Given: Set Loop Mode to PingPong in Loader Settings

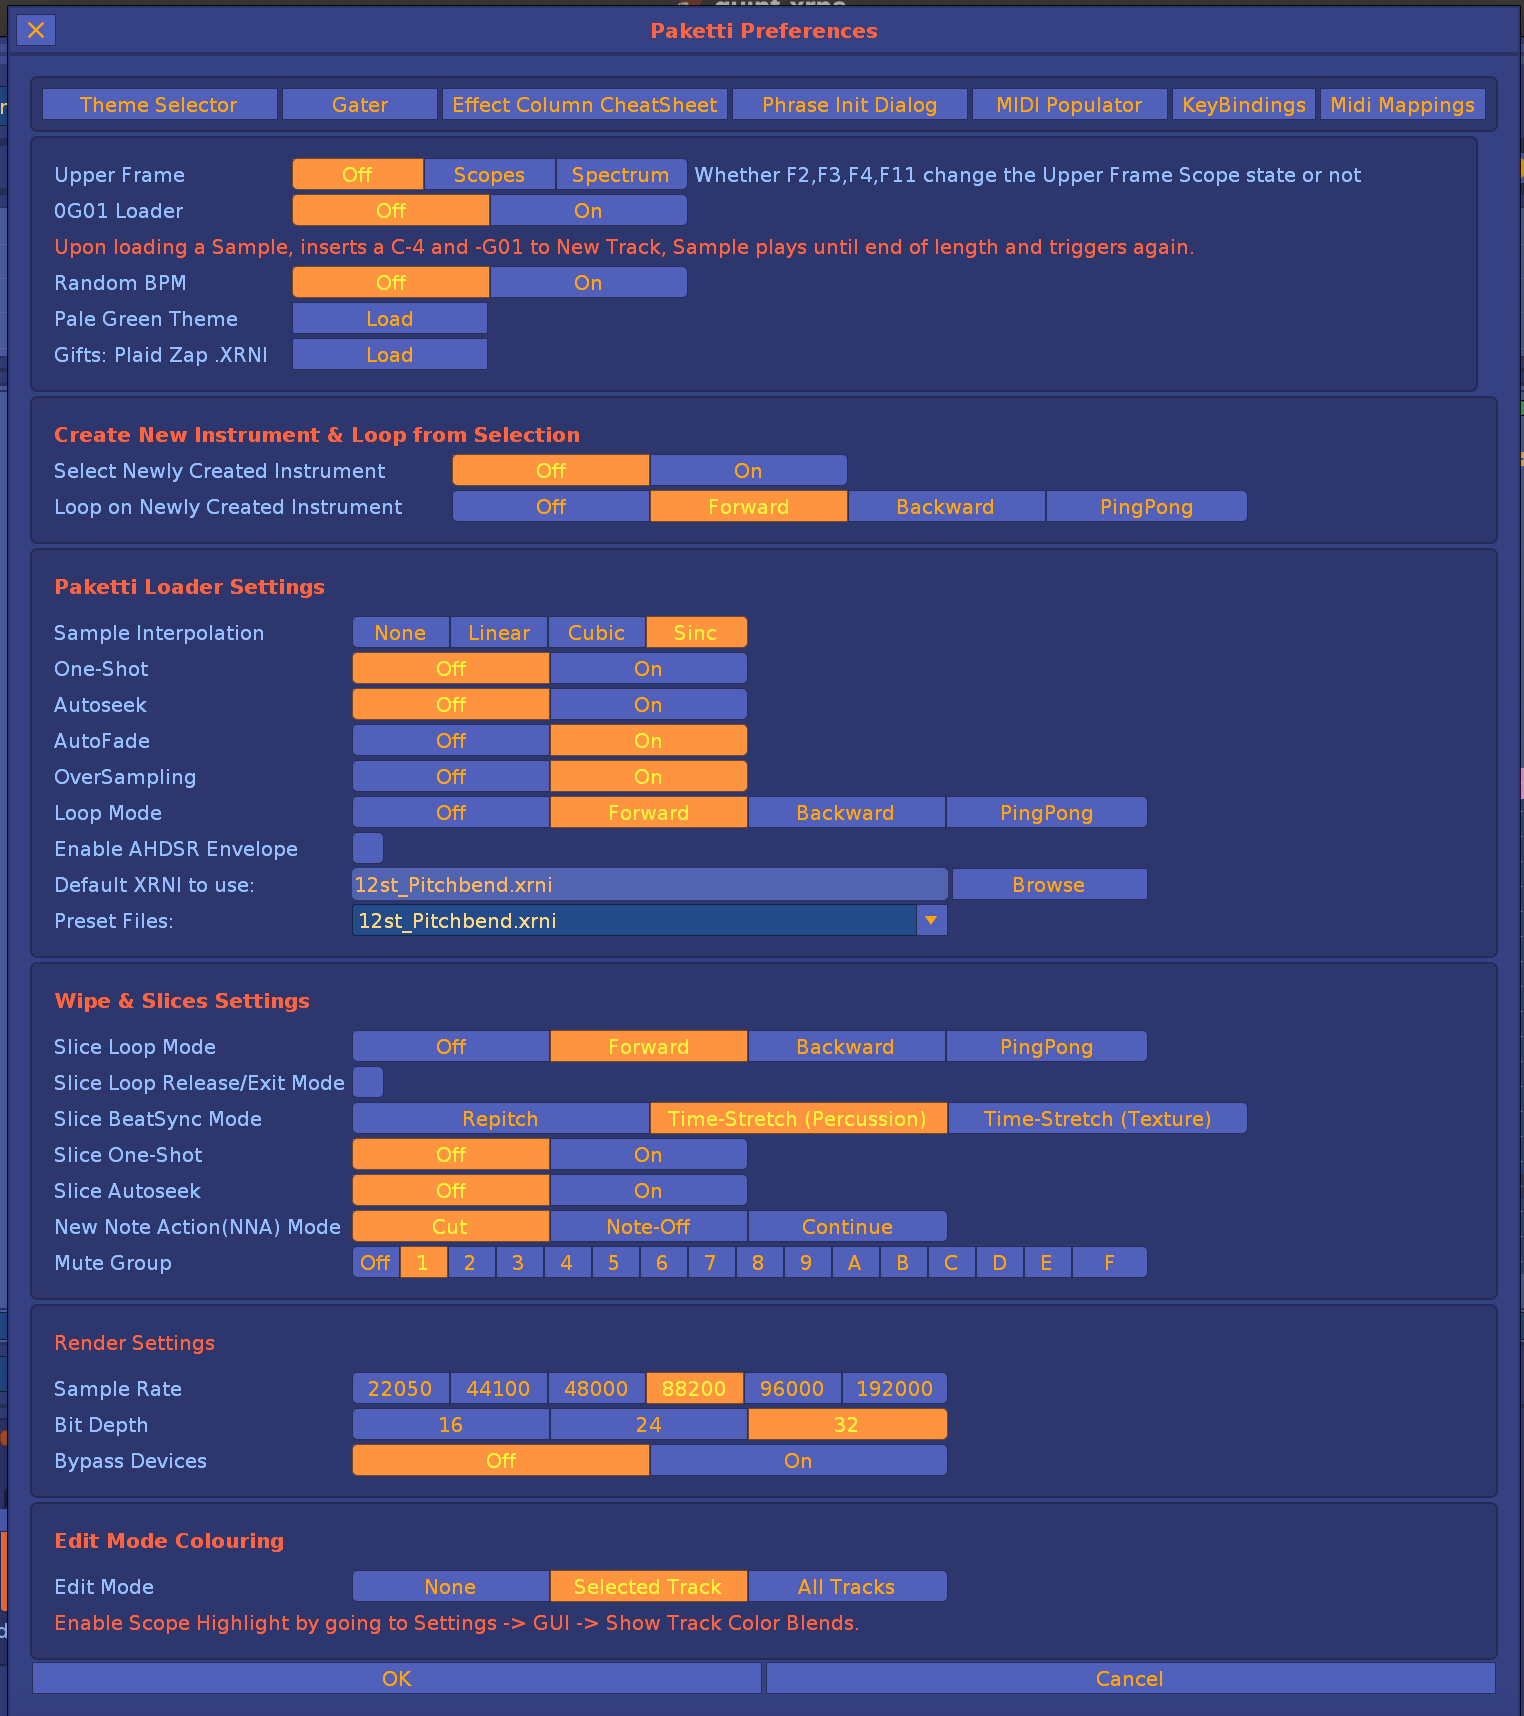Looking at the screenshot, I should pyautogui.click(x=1046, y=813).
